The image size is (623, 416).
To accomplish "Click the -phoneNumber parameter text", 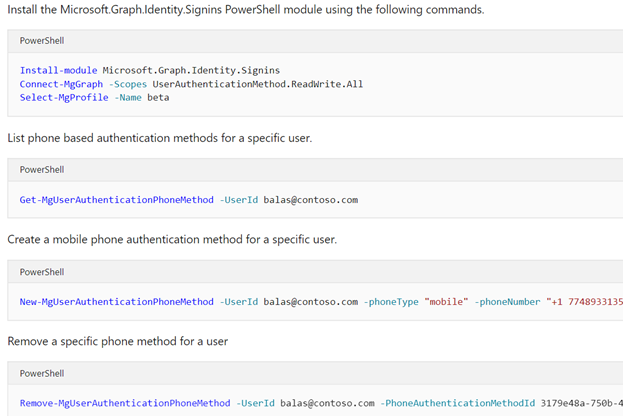I will [x=507, y=302].
